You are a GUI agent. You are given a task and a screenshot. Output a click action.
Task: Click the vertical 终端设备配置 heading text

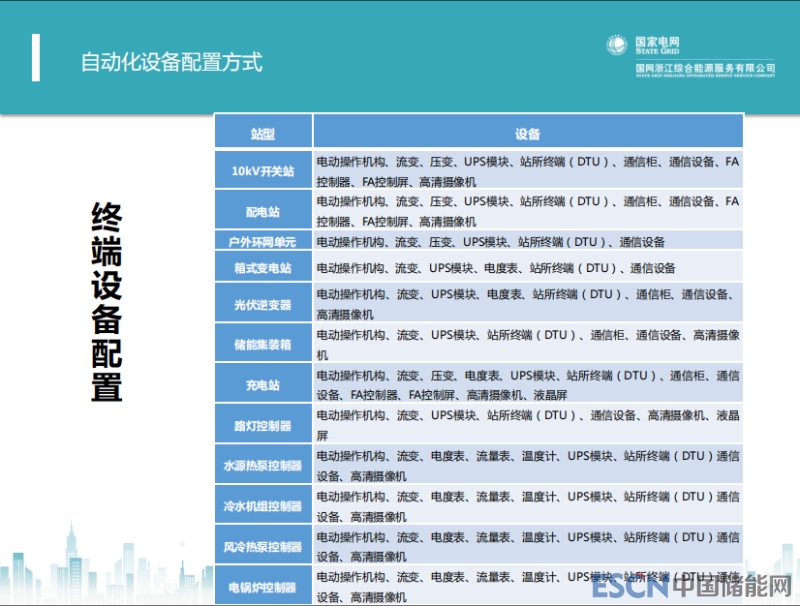point(106,302)
